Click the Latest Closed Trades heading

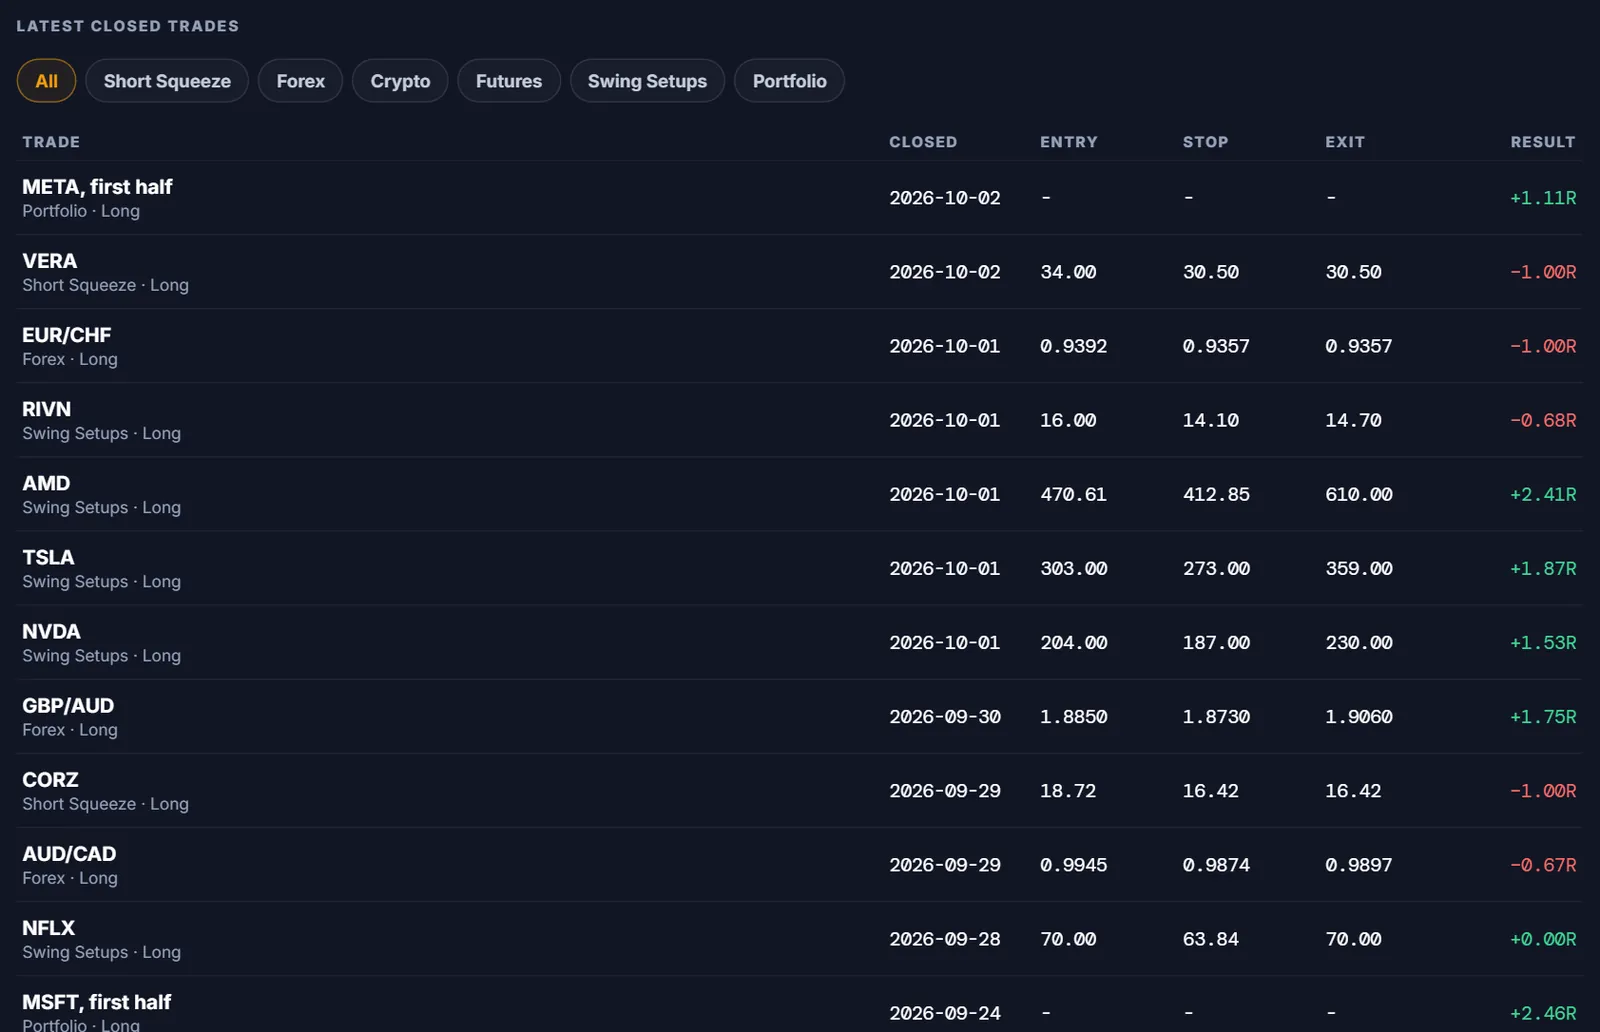pos(128,26)
